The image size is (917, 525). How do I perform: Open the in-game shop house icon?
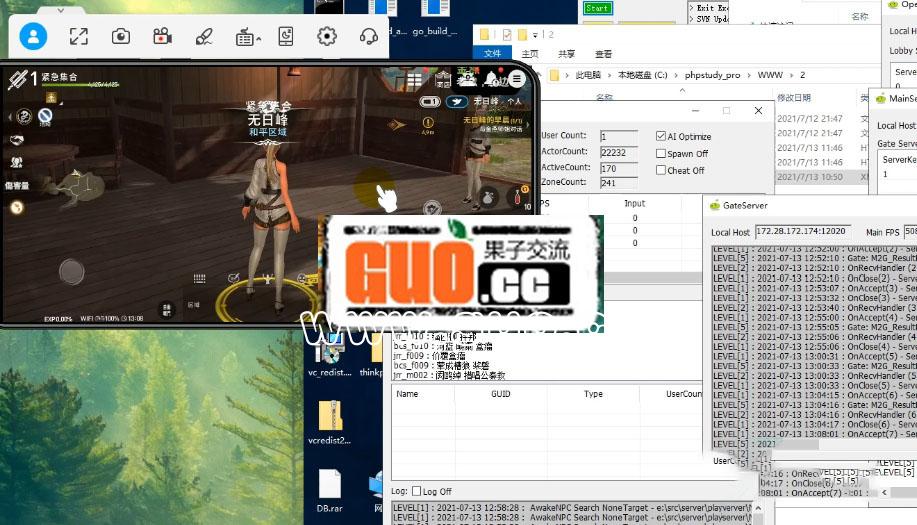tap(443, 79)
